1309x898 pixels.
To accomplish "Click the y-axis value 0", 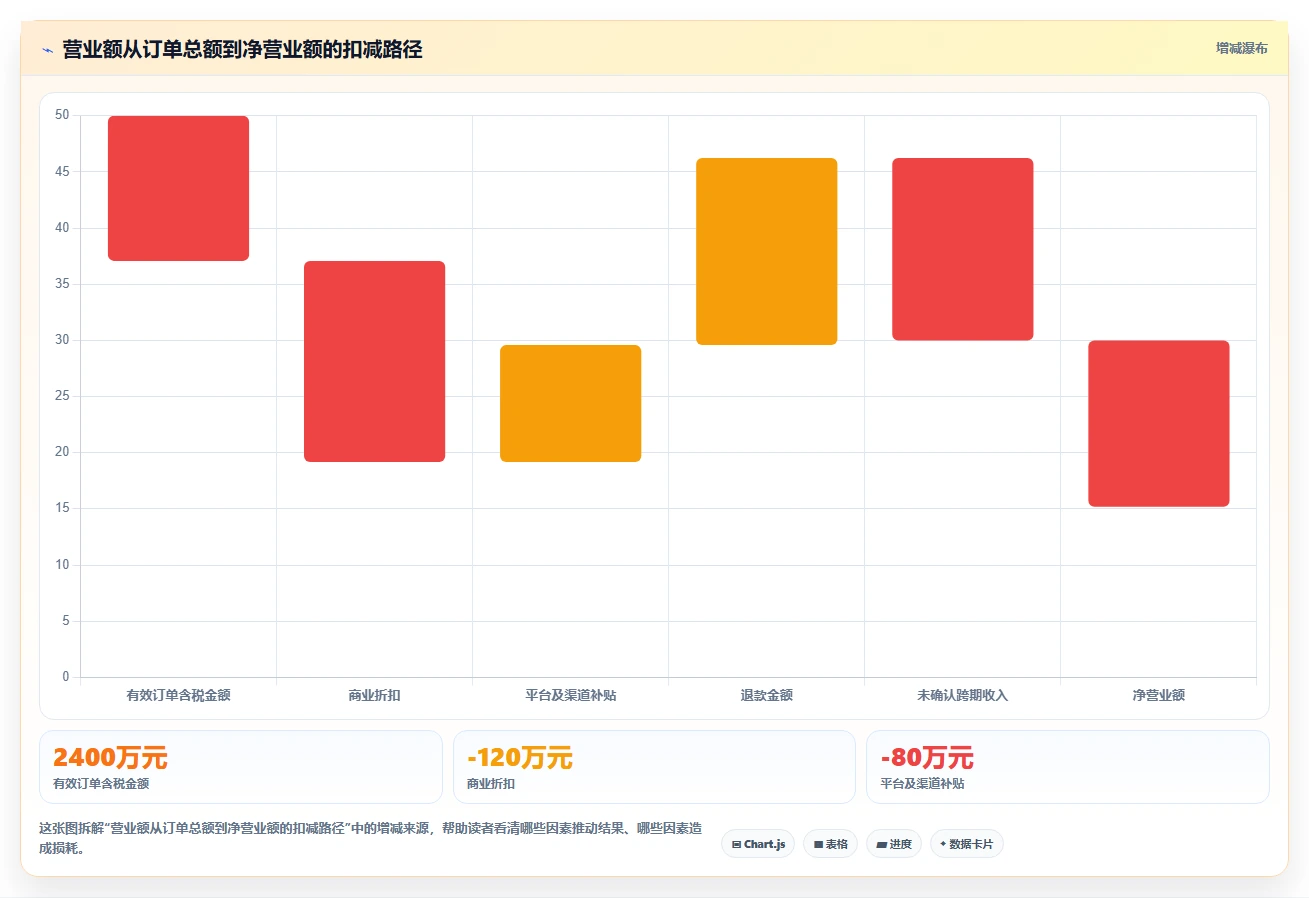I will [66, 677].
